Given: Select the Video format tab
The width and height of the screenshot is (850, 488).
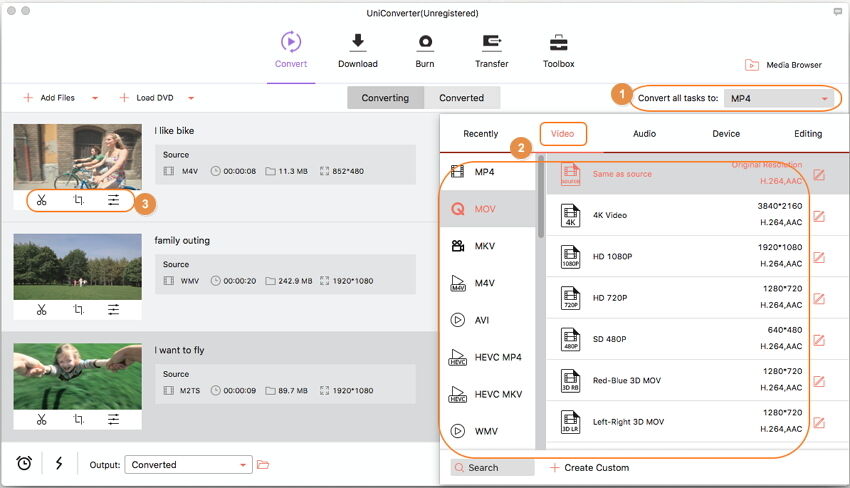Looking at the screenshot, I should click(x=563, y=133).
